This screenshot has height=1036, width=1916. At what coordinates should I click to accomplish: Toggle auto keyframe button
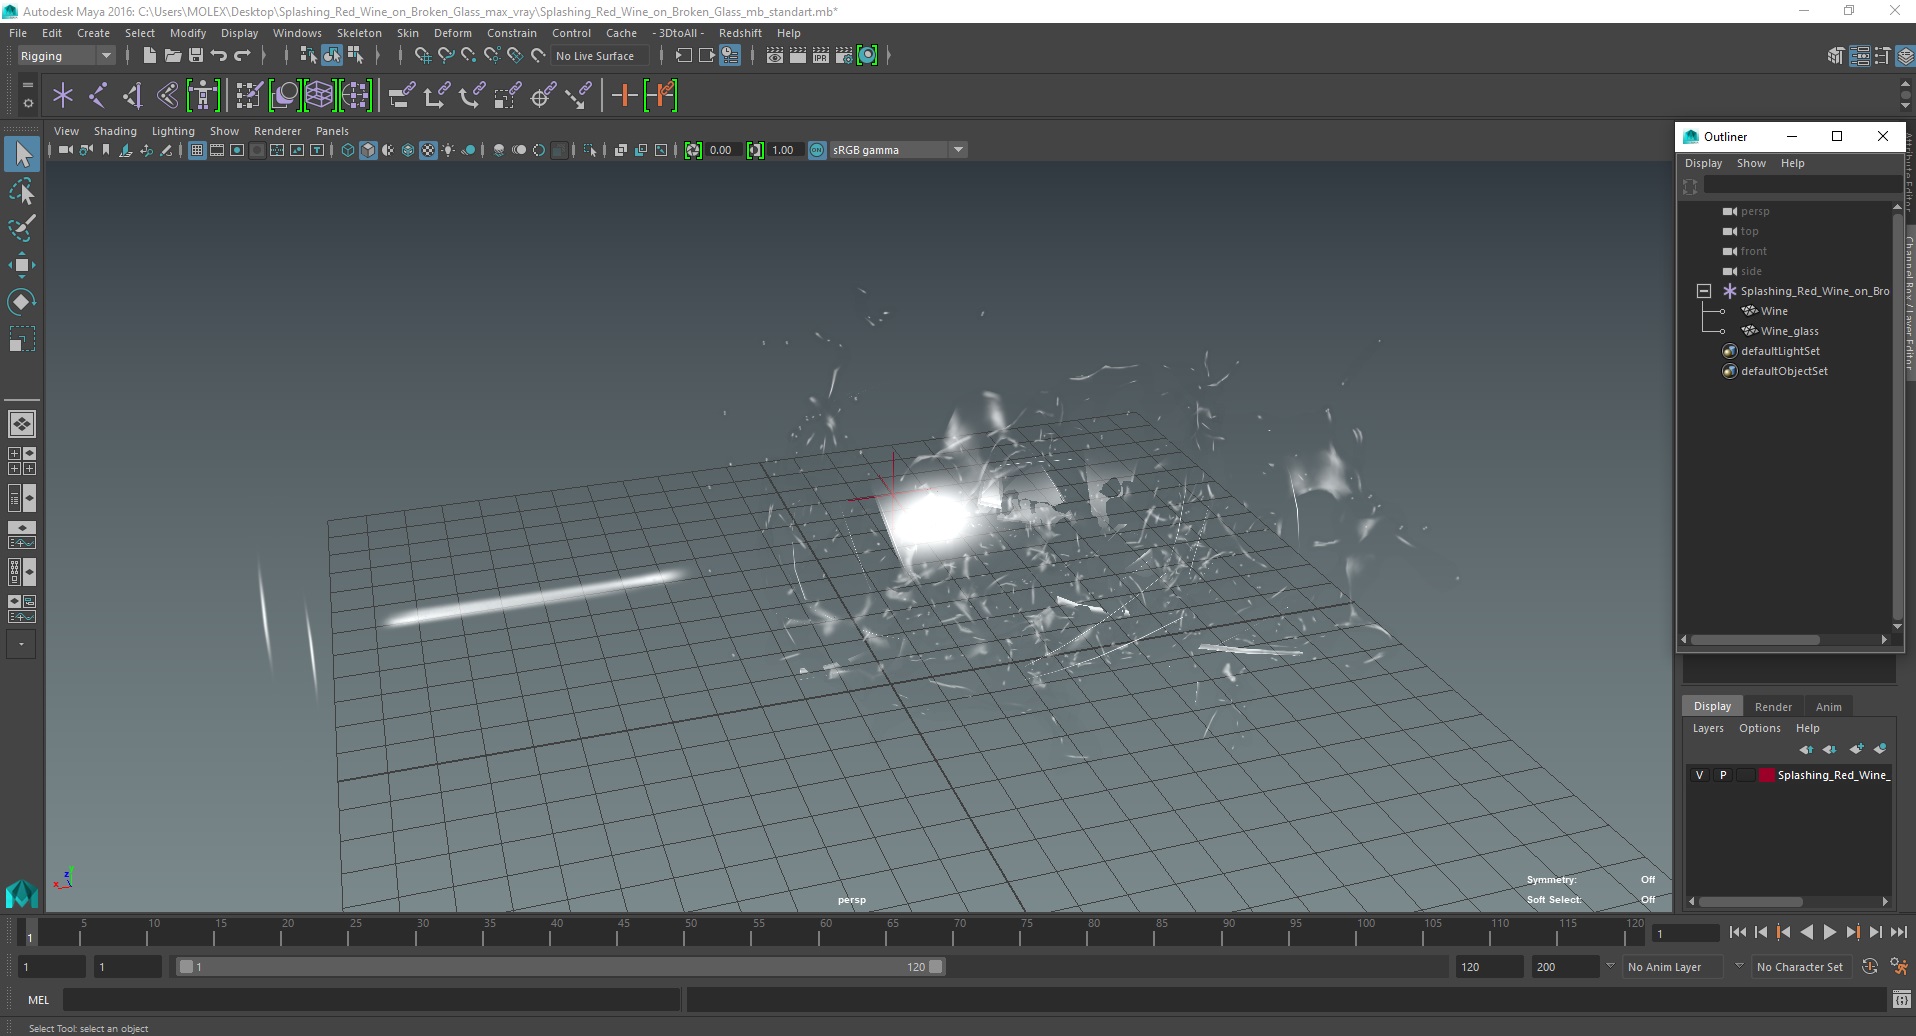pos(1870,967)
